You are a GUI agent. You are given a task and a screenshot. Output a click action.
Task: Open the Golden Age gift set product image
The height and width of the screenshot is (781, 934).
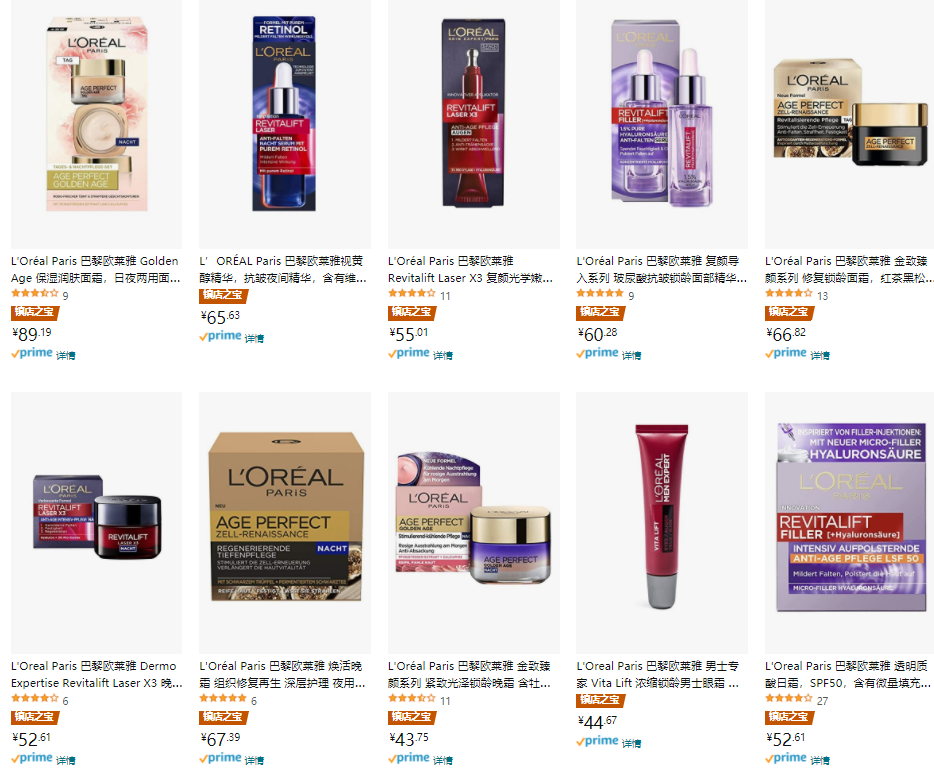pyautogui.click(x=96, y=114)
